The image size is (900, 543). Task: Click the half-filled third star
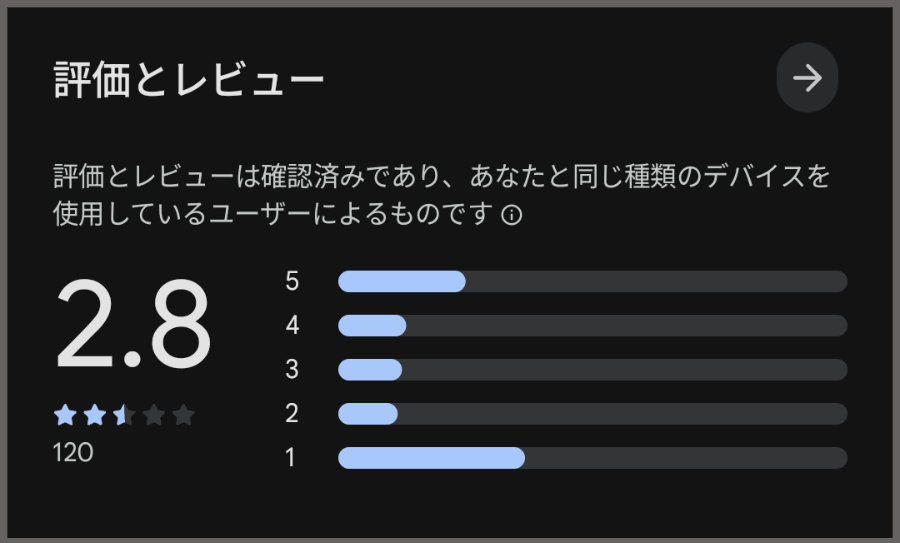(124, 415)
